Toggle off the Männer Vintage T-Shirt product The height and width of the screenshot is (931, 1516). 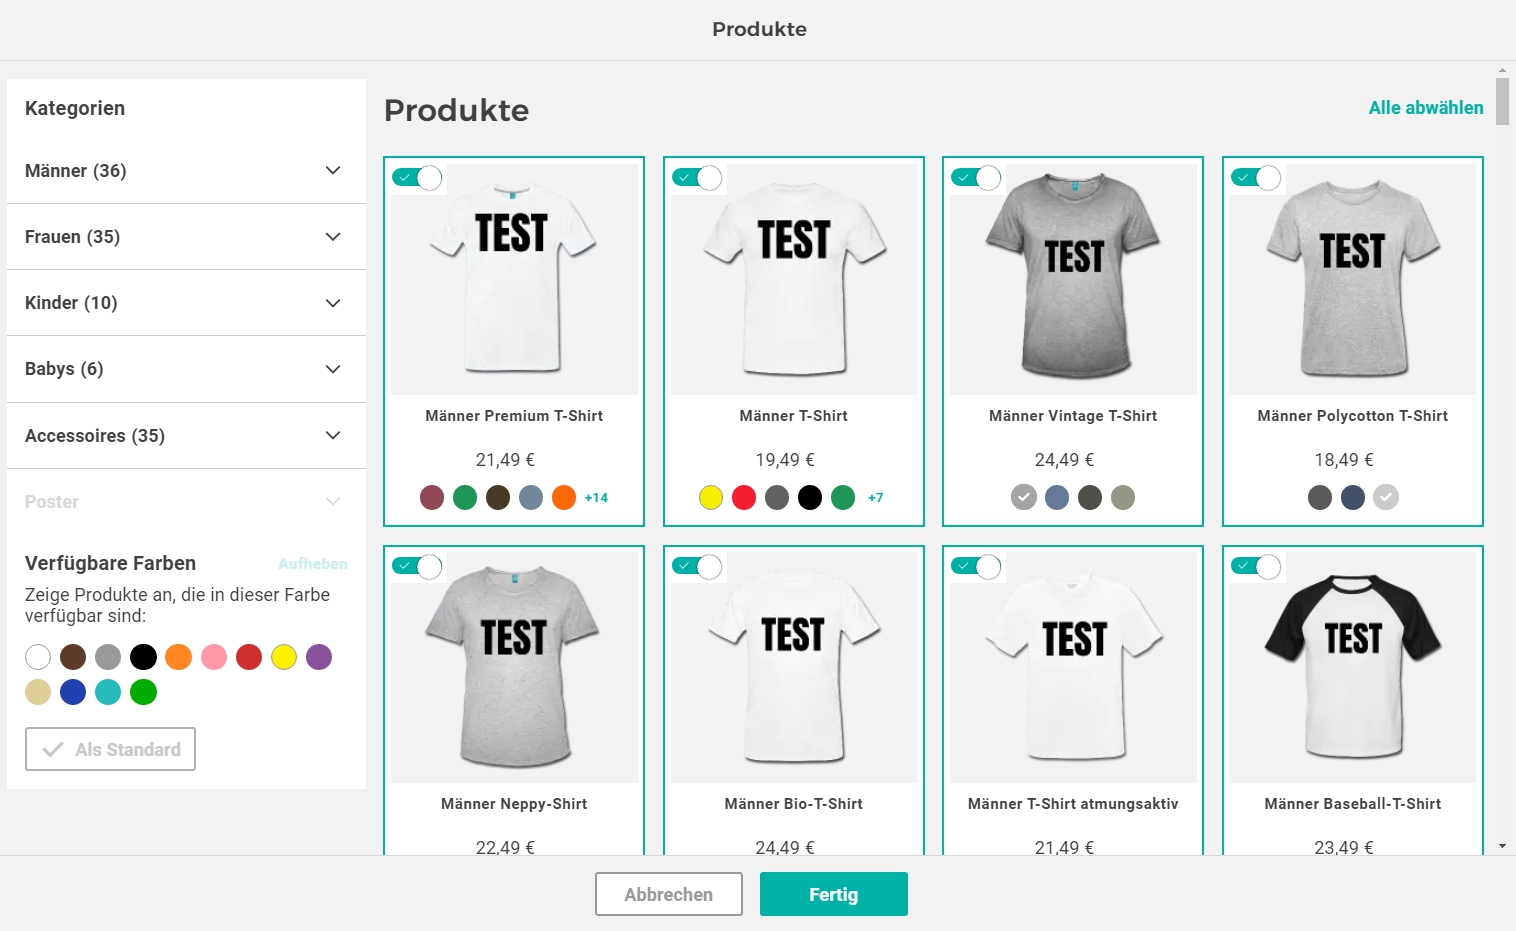coord(976,178)
